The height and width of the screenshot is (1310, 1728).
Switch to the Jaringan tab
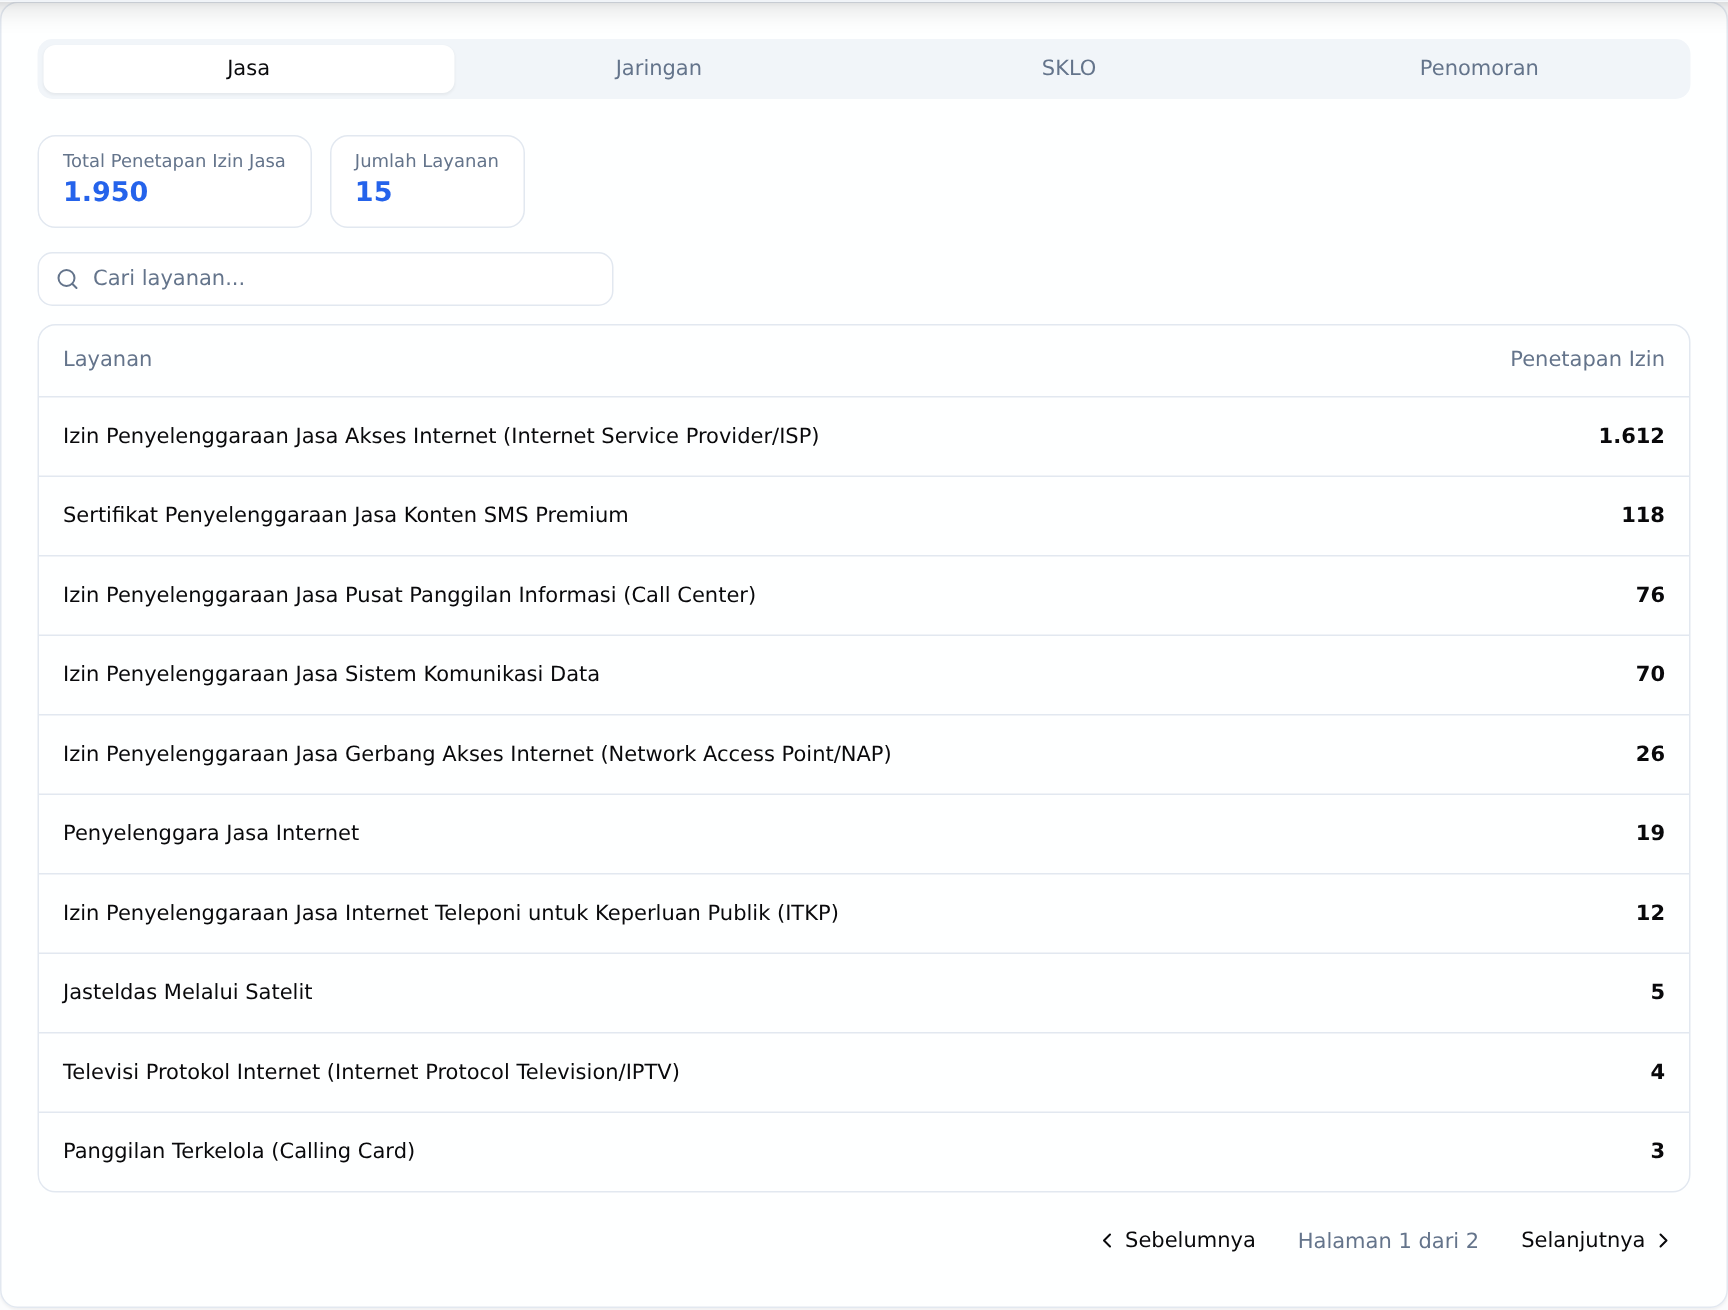658,68
